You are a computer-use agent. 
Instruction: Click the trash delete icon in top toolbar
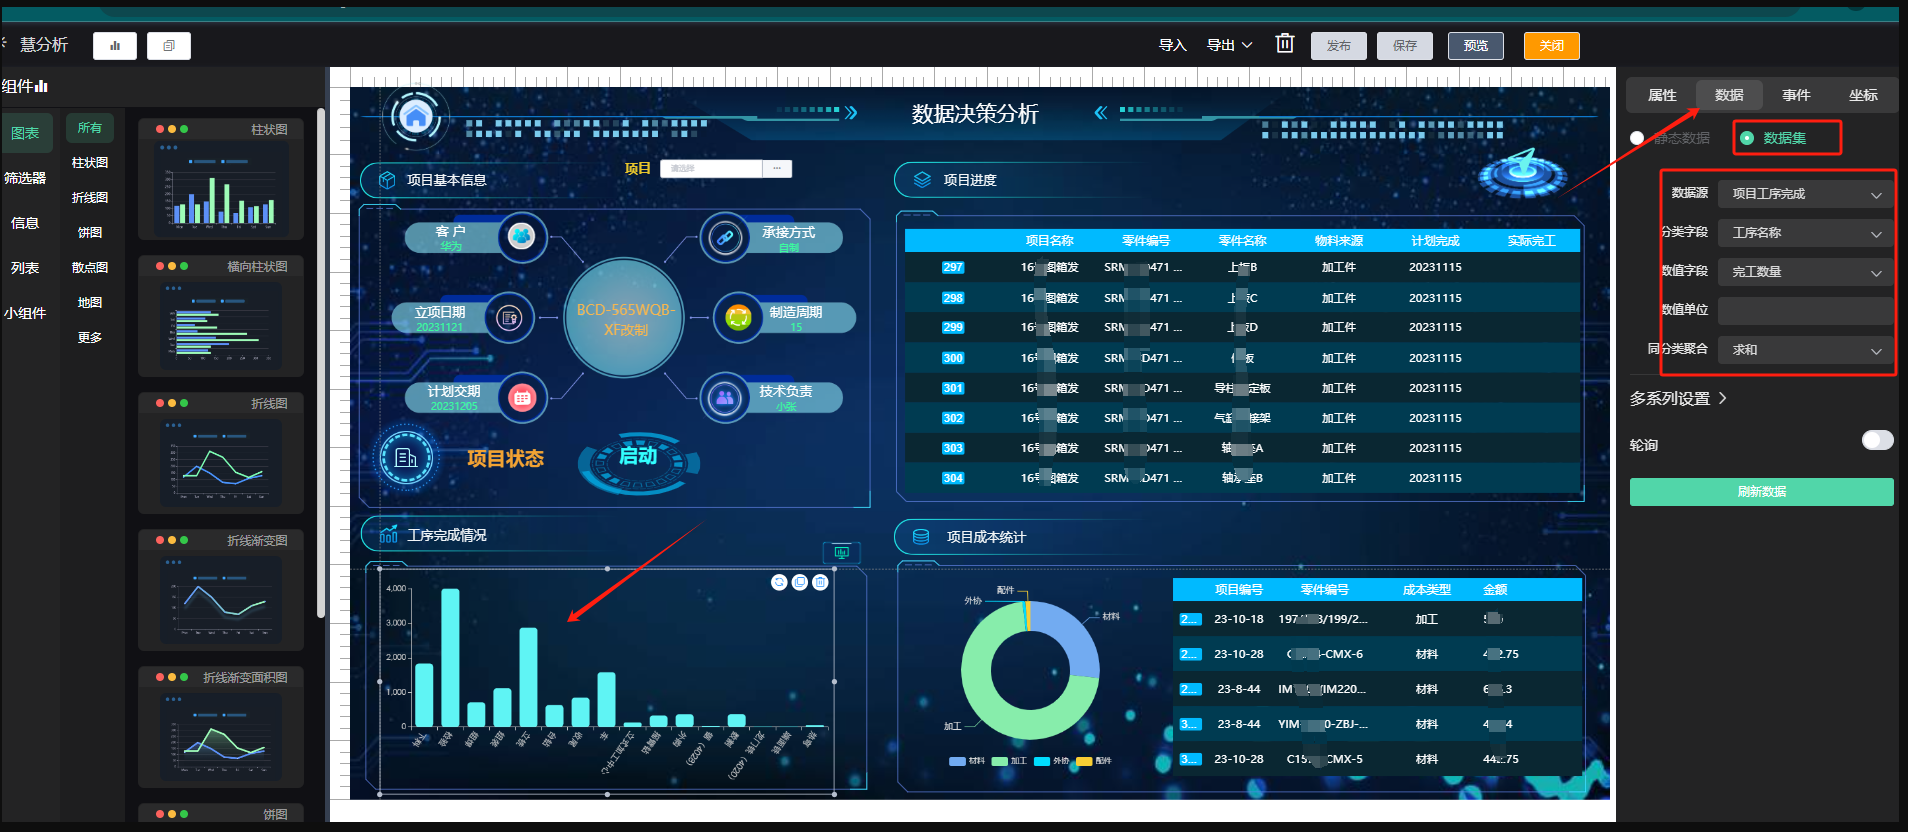coord(1285,44)
